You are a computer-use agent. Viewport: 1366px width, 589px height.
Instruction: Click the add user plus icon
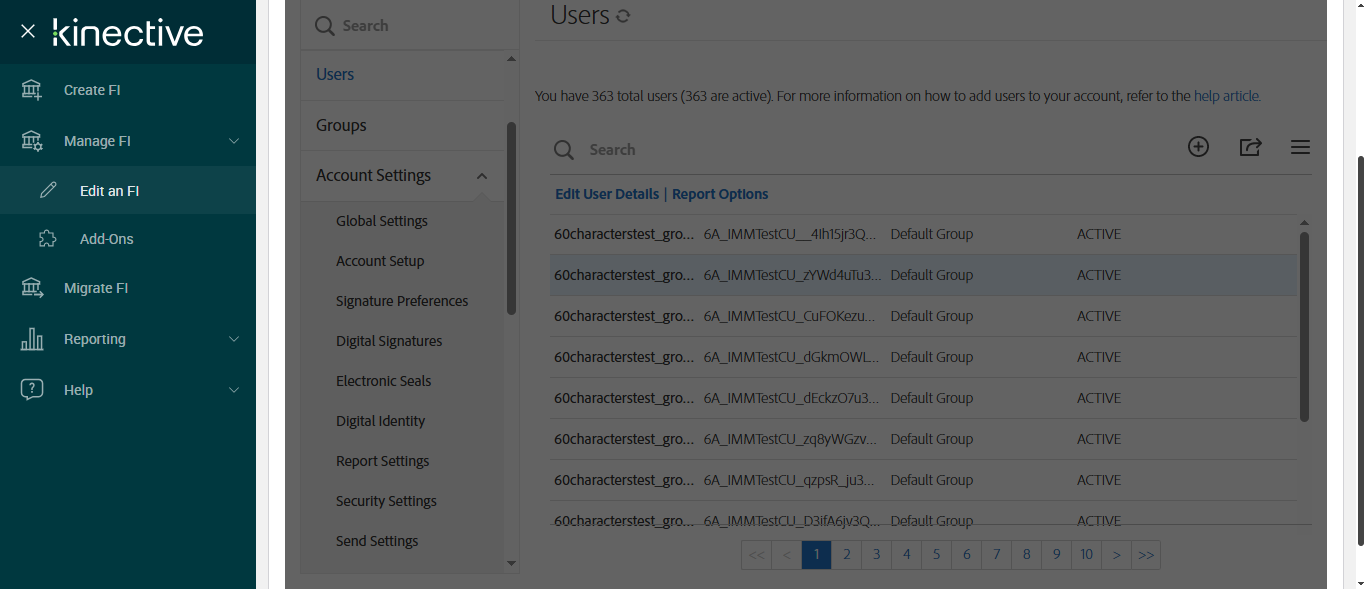tap(1198, 147)
